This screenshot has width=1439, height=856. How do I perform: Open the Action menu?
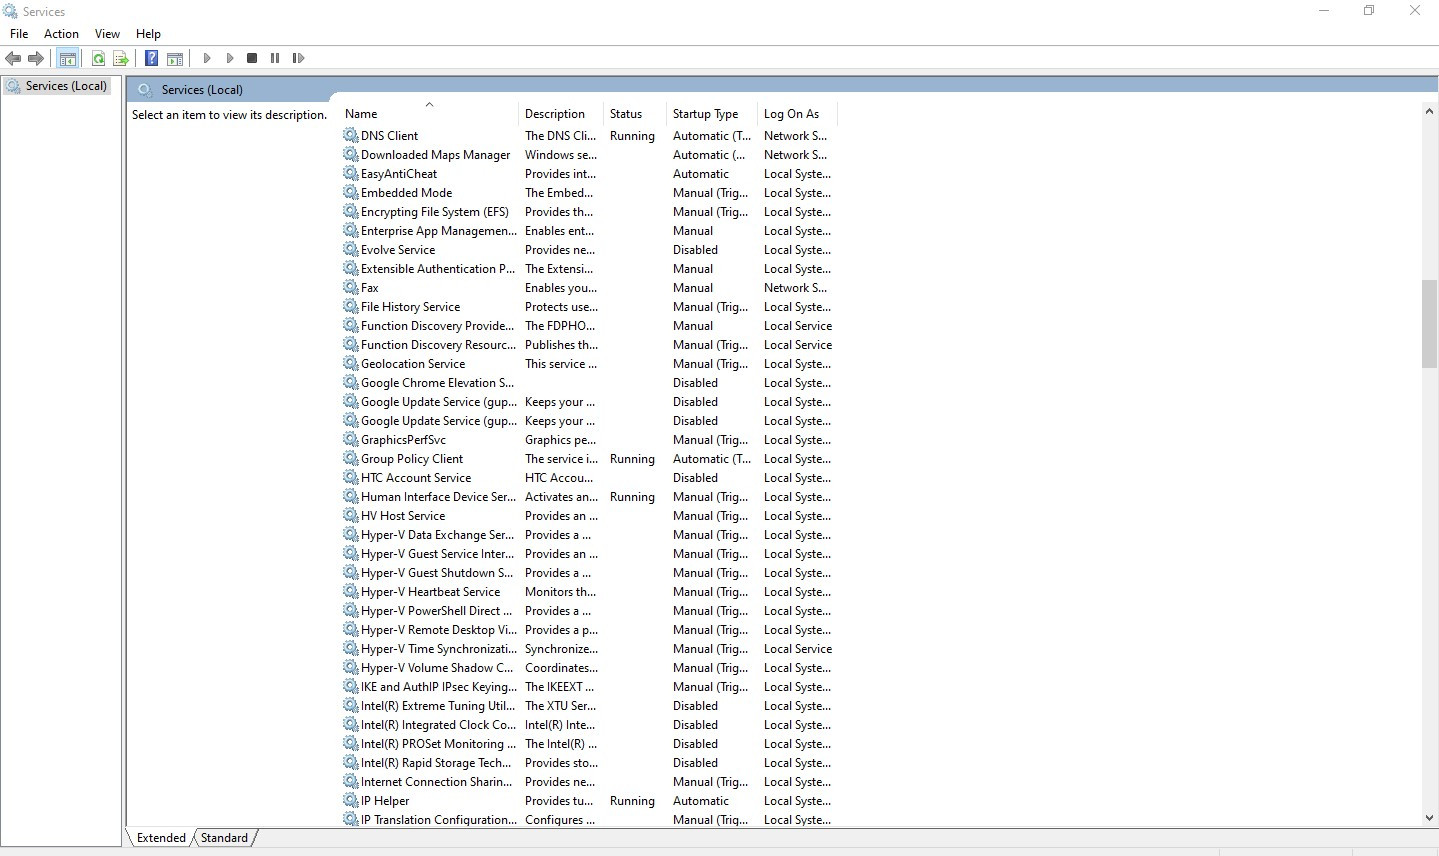pos(61,33)
